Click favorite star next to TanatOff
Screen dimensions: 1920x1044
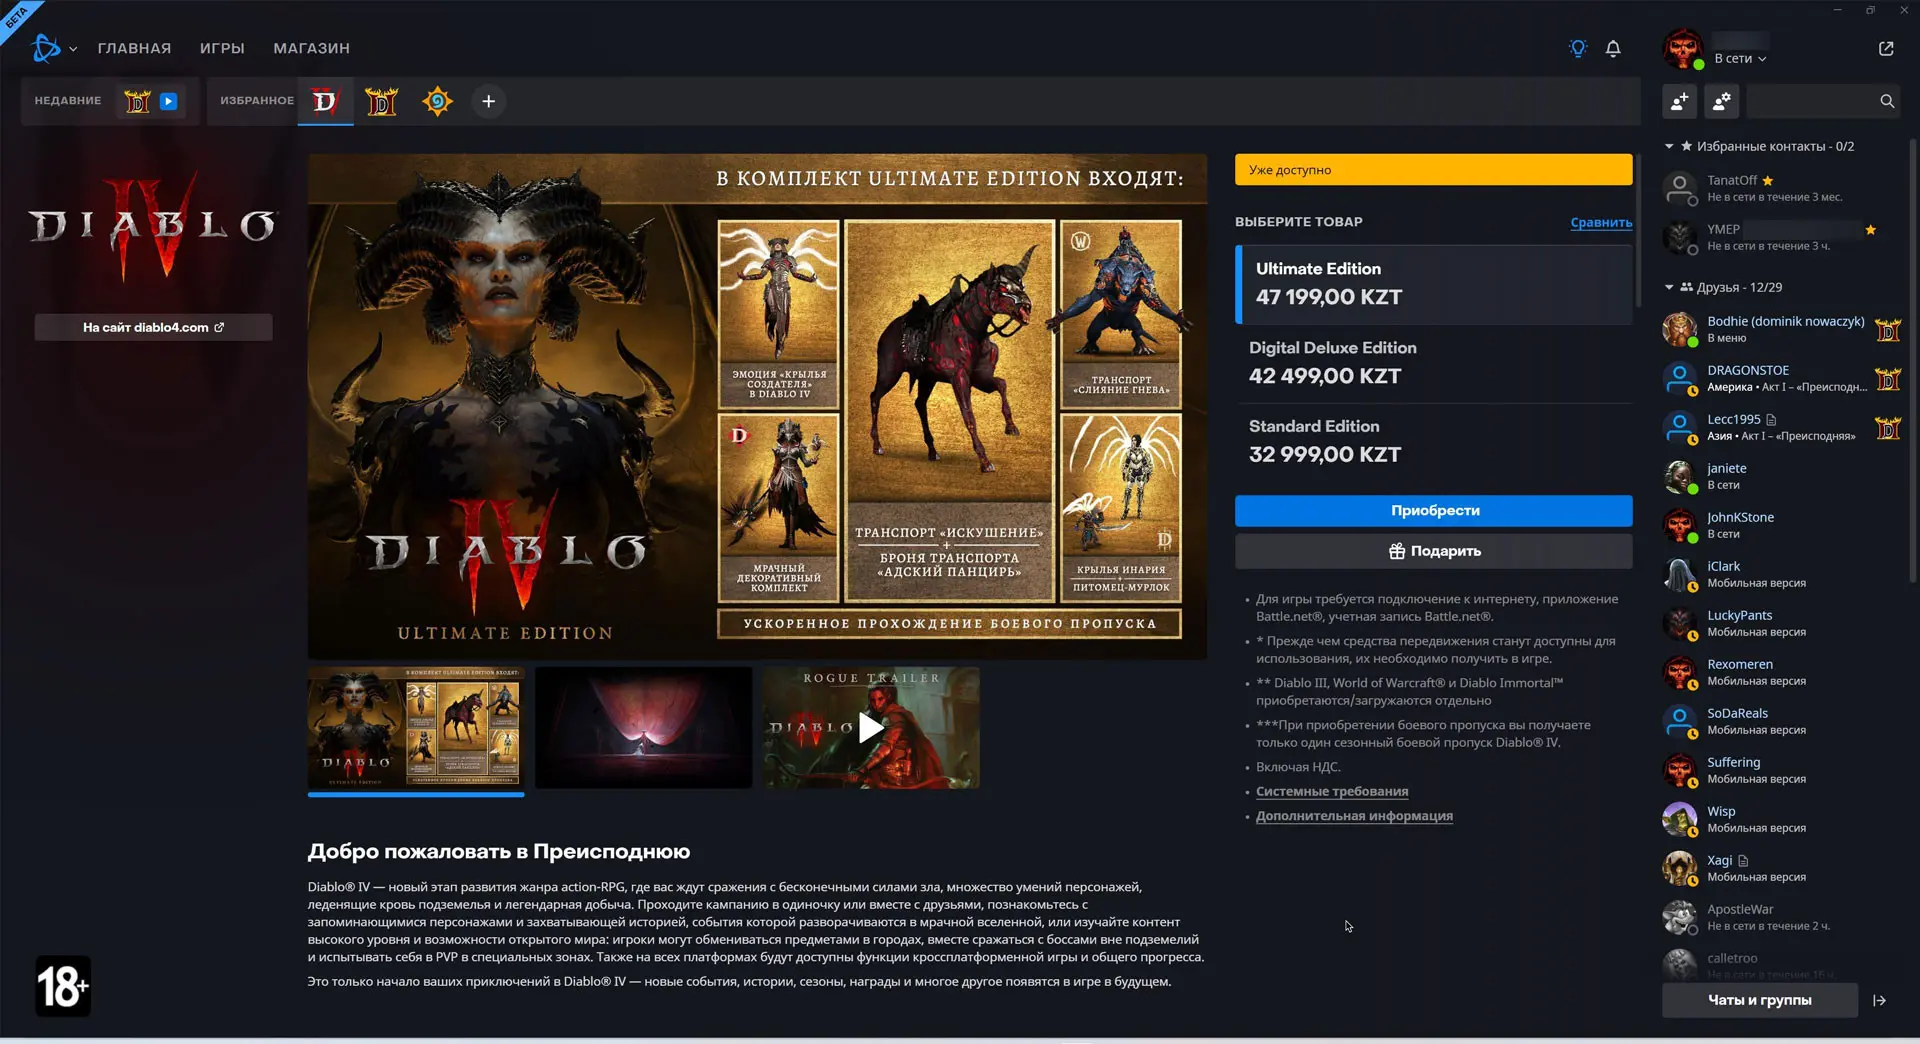(1768, 181)
